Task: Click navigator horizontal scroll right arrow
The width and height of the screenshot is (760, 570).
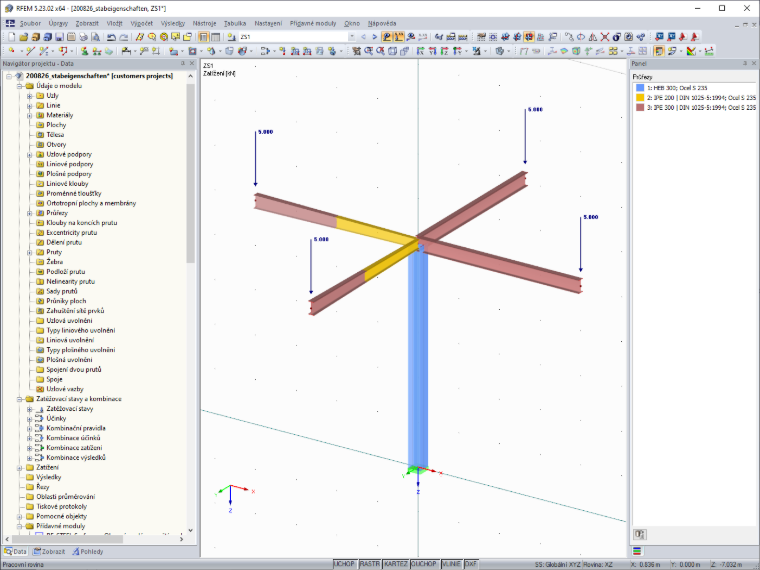Action: click(182, 539)
